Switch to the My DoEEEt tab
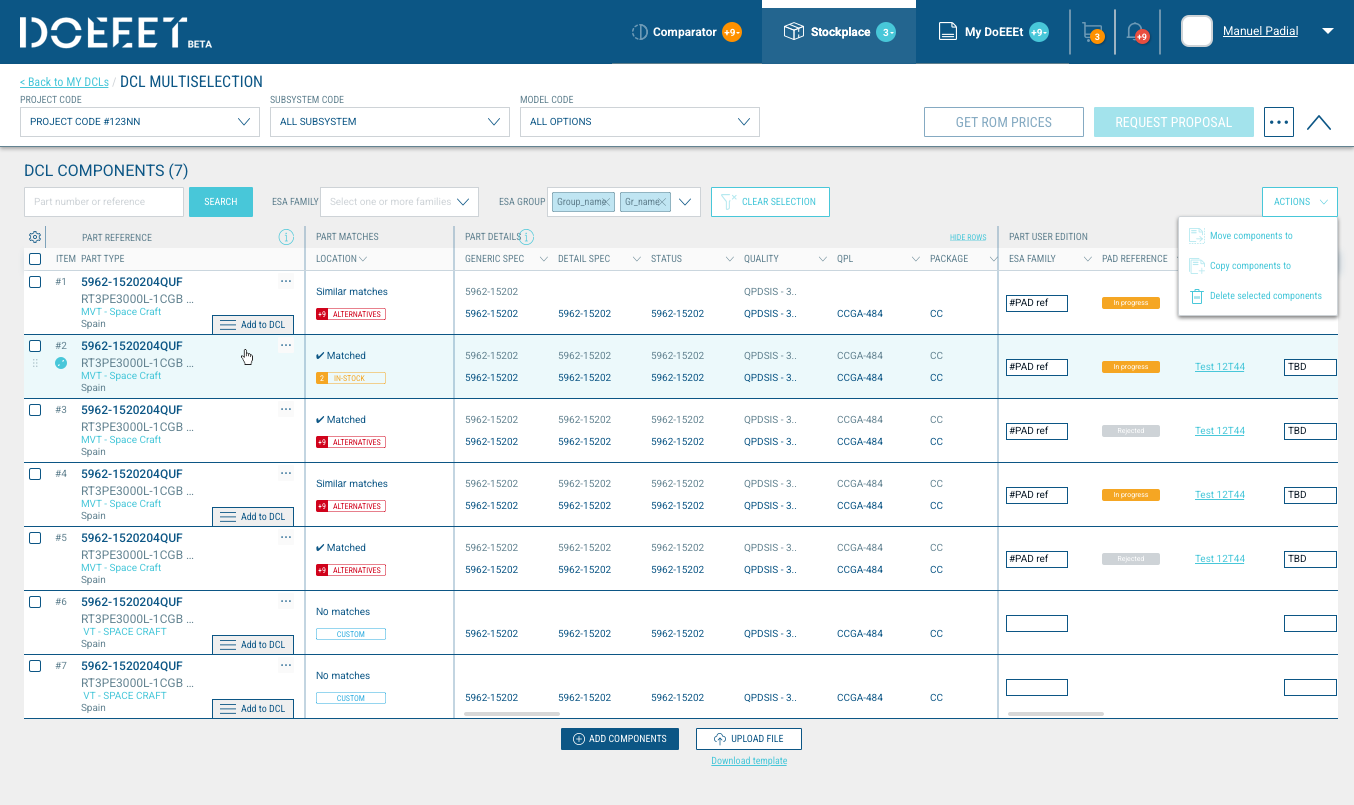Viewport: 1354px width, 805px height. pyautogui.click(x=992, y=32)
